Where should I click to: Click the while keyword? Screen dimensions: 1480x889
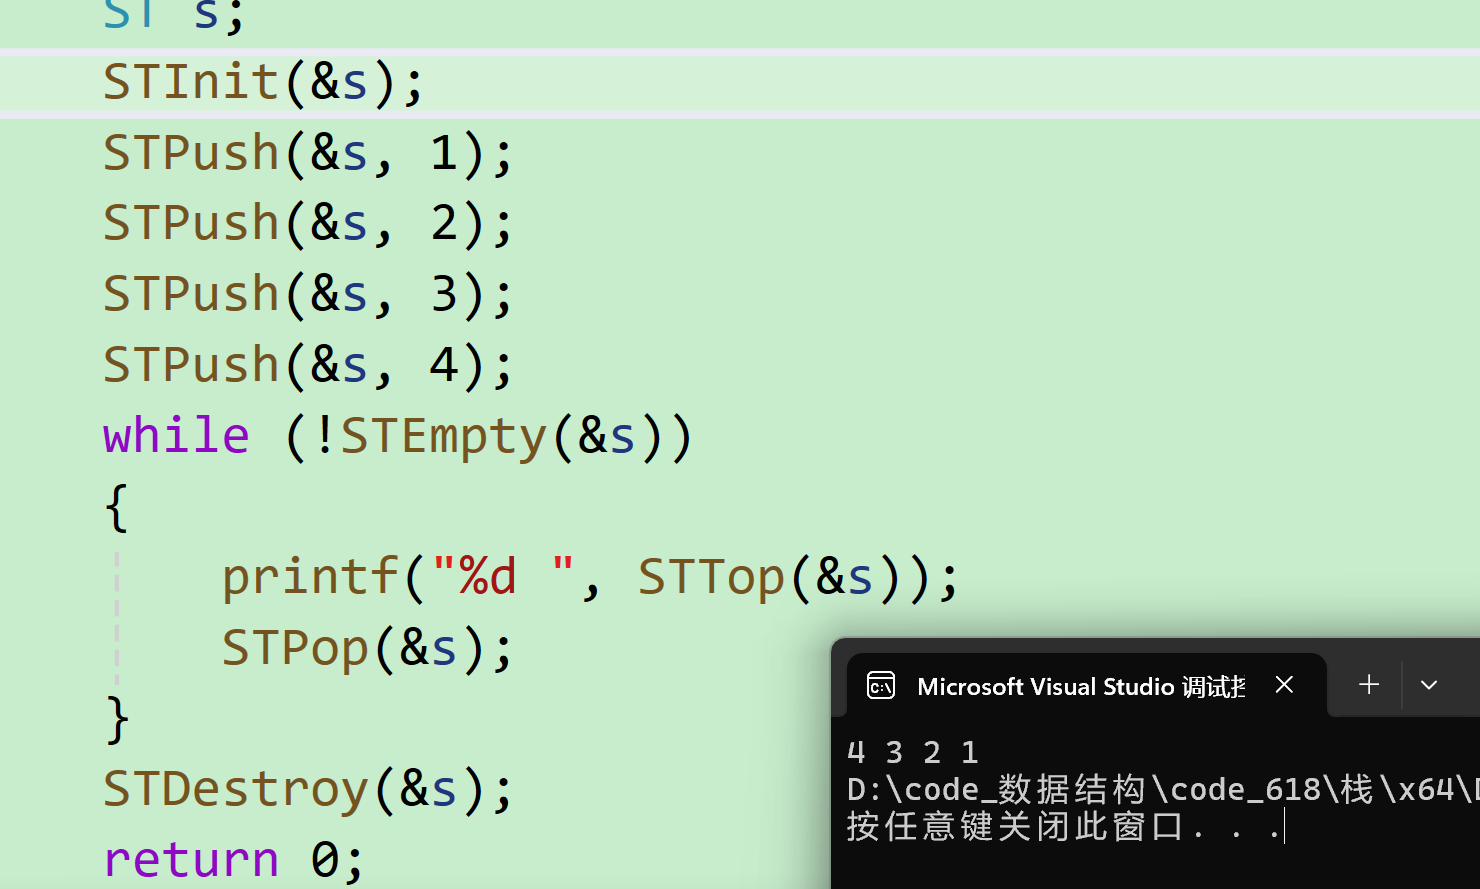176,437
